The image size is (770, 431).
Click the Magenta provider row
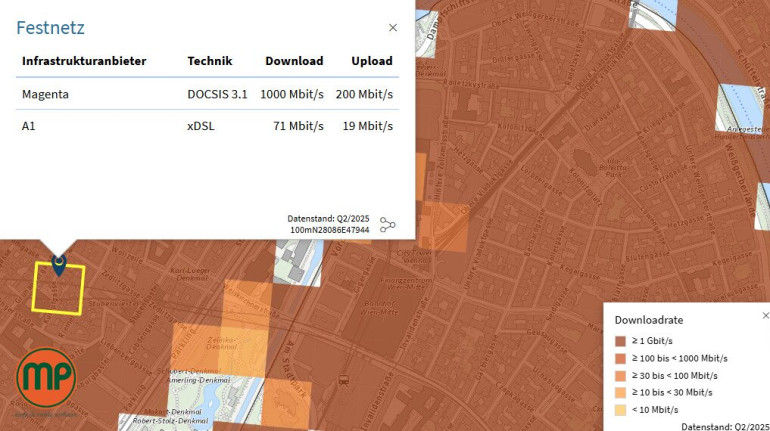(x=207, y=94)
